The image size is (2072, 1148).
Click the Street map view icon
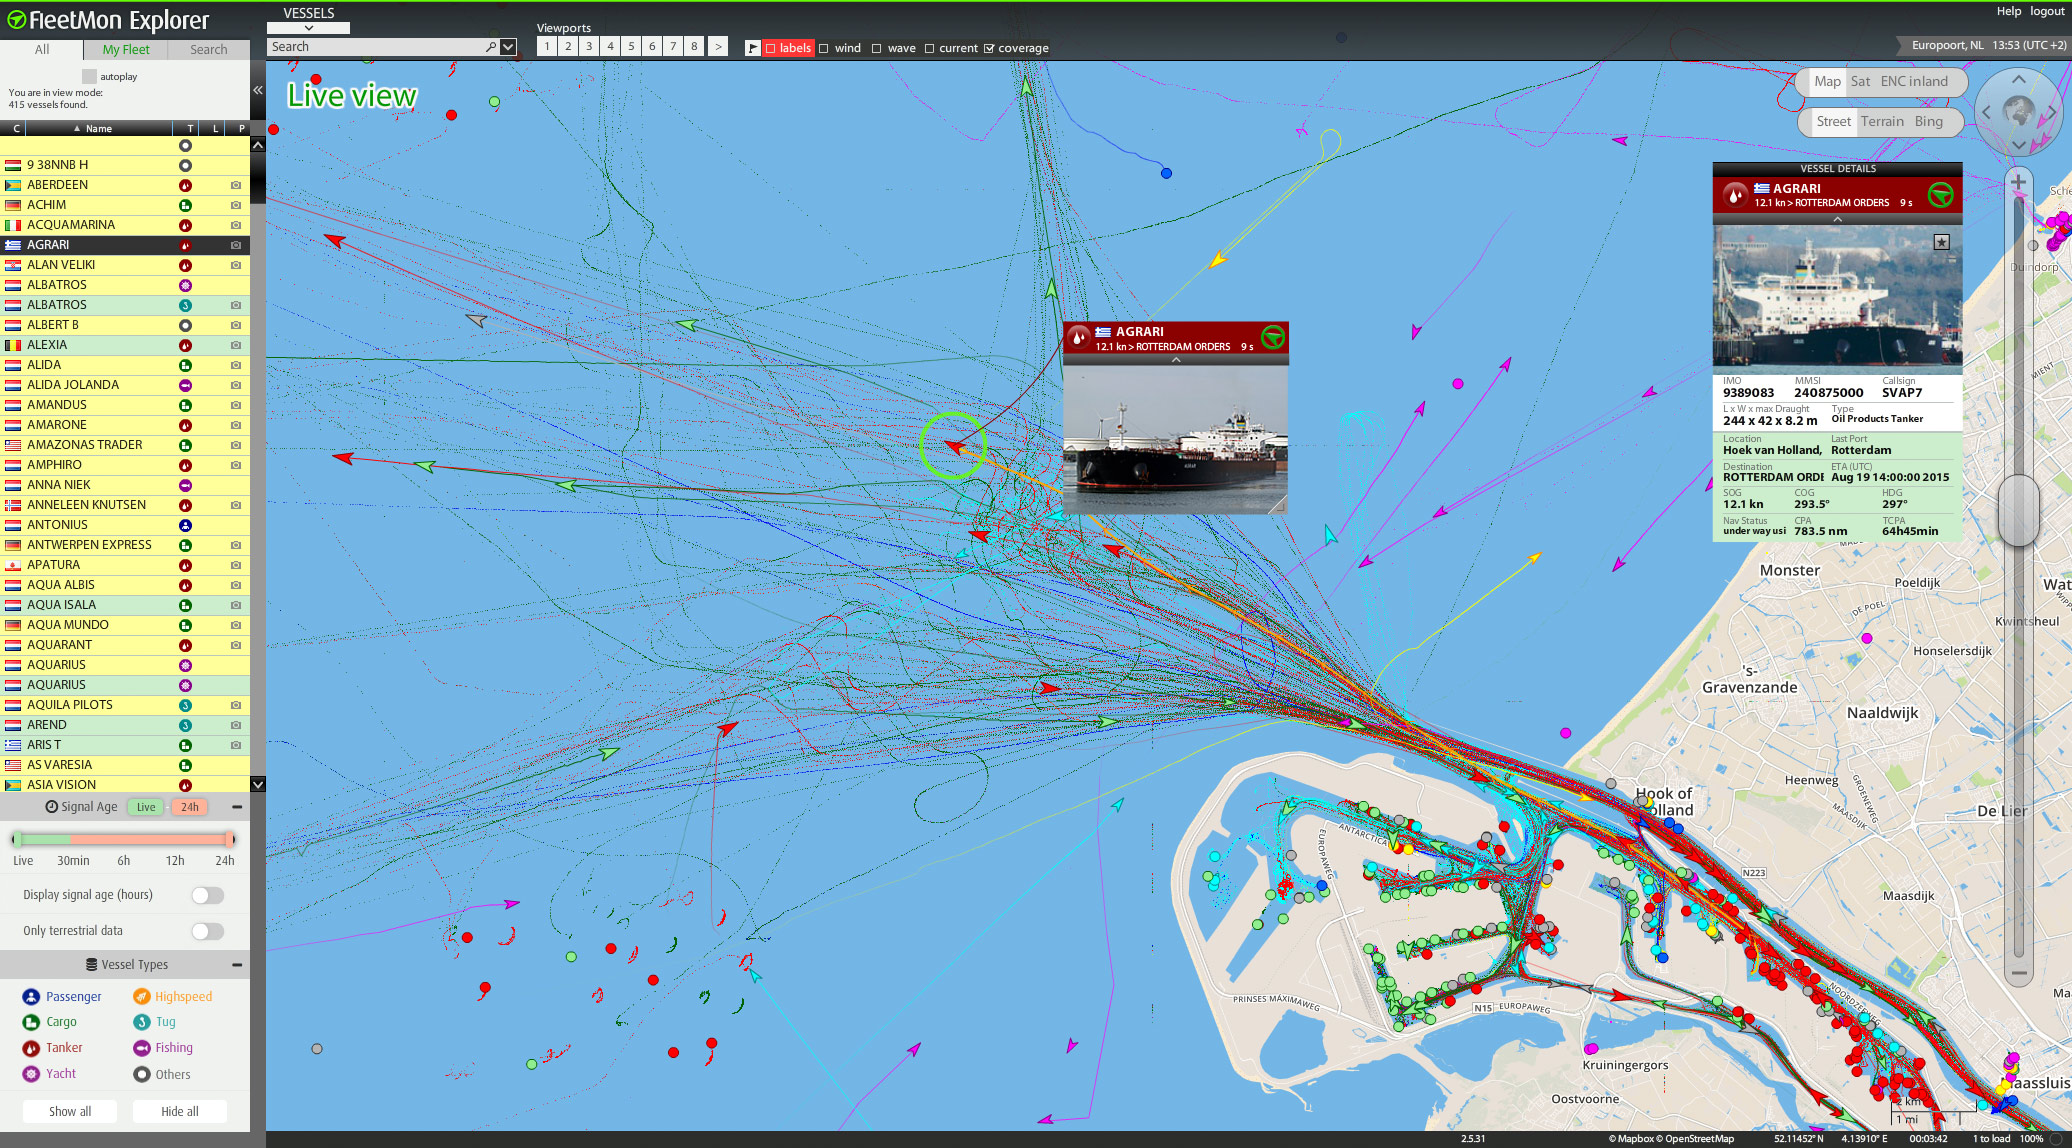(1830, 119)
